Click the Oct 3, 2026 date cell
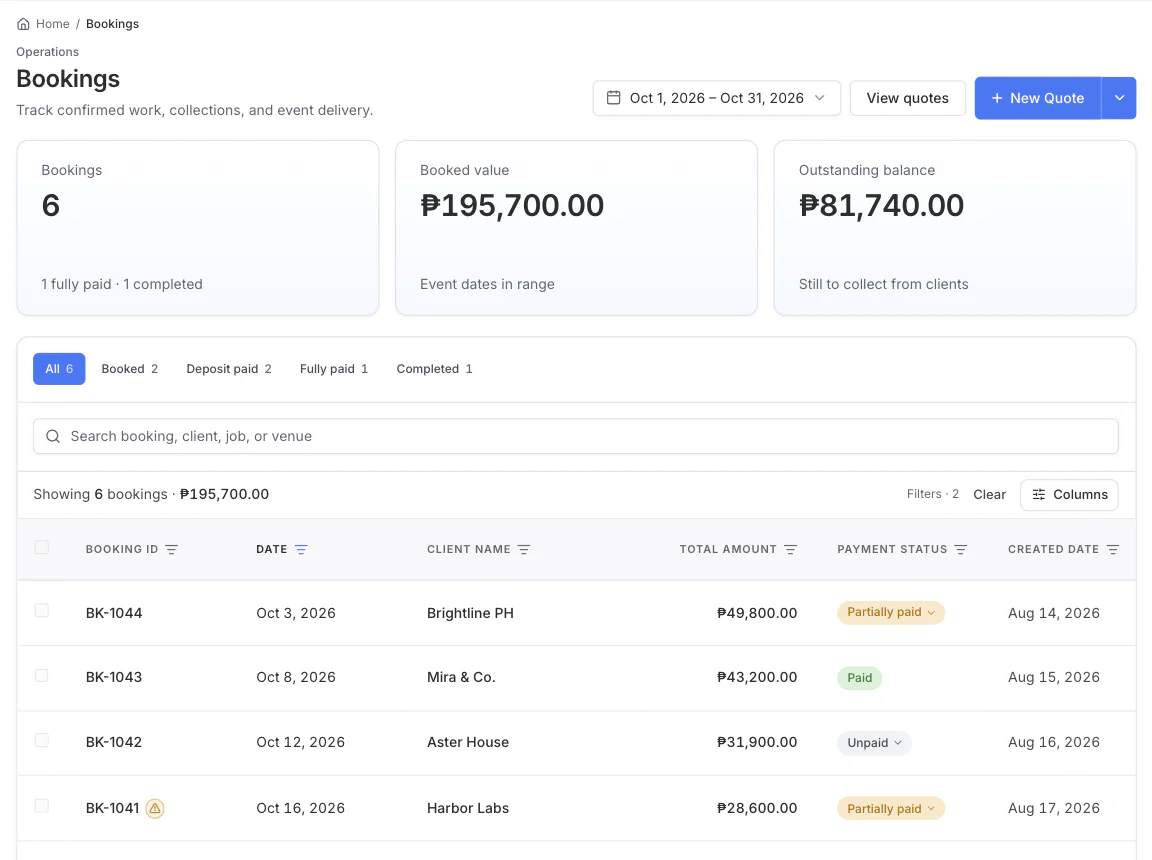This screenshot has width=1152, height=860. click(x=296, y=613)
